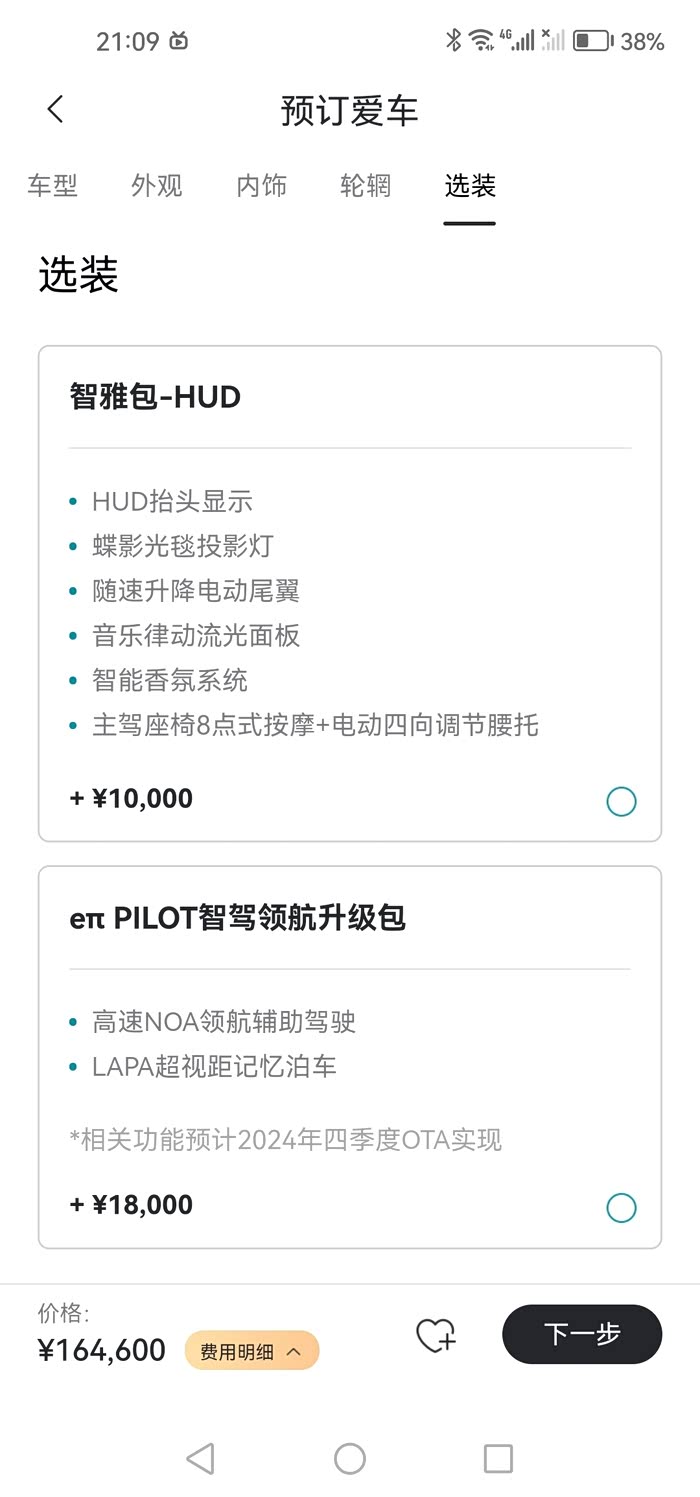Tap the battery status icon
700x1497 pixels.
point(592,41)
